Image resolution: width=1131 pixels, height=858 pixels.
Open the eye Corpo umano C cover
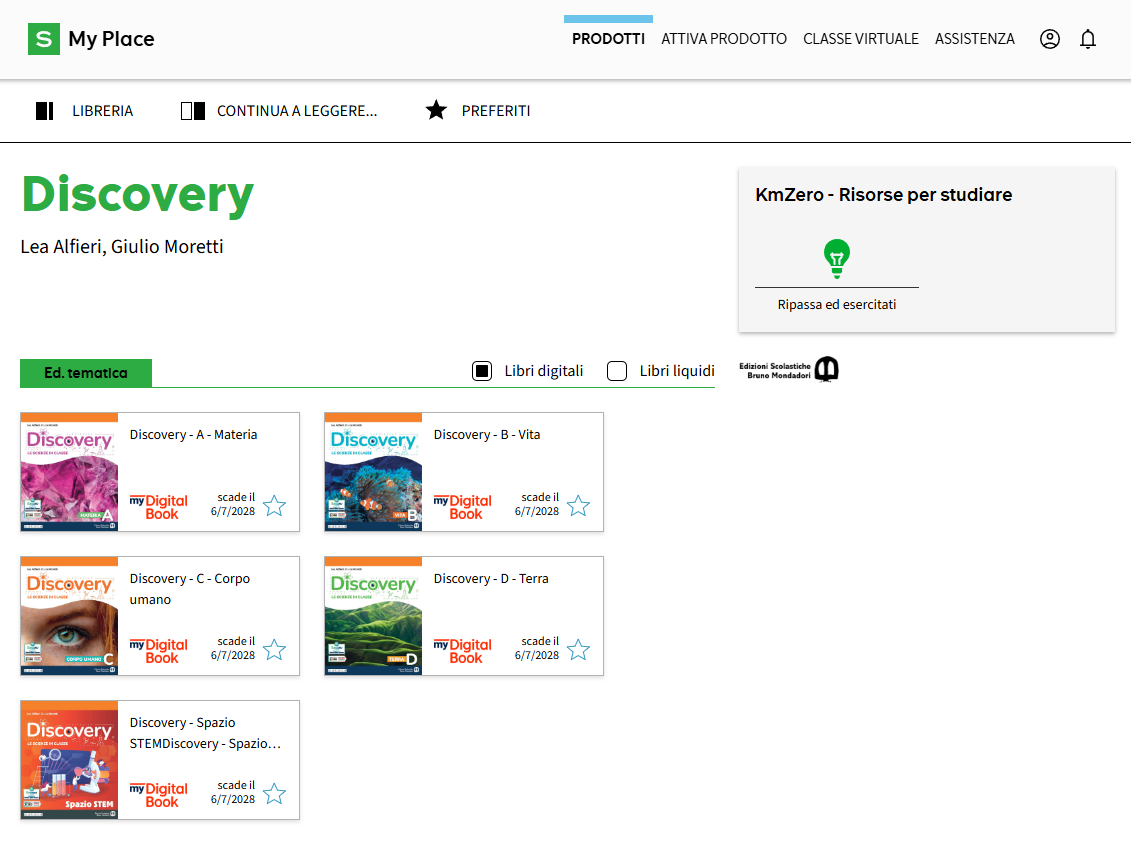69,616
